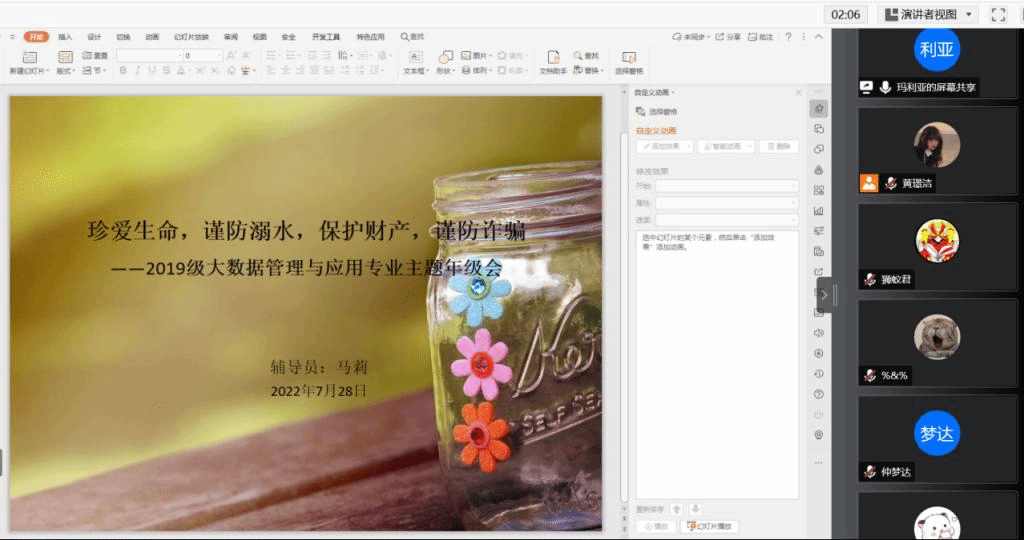Click the help question mark icon in ribbon
The width and height of the screenshot is (1024, 540).
[x=788, y=37]
